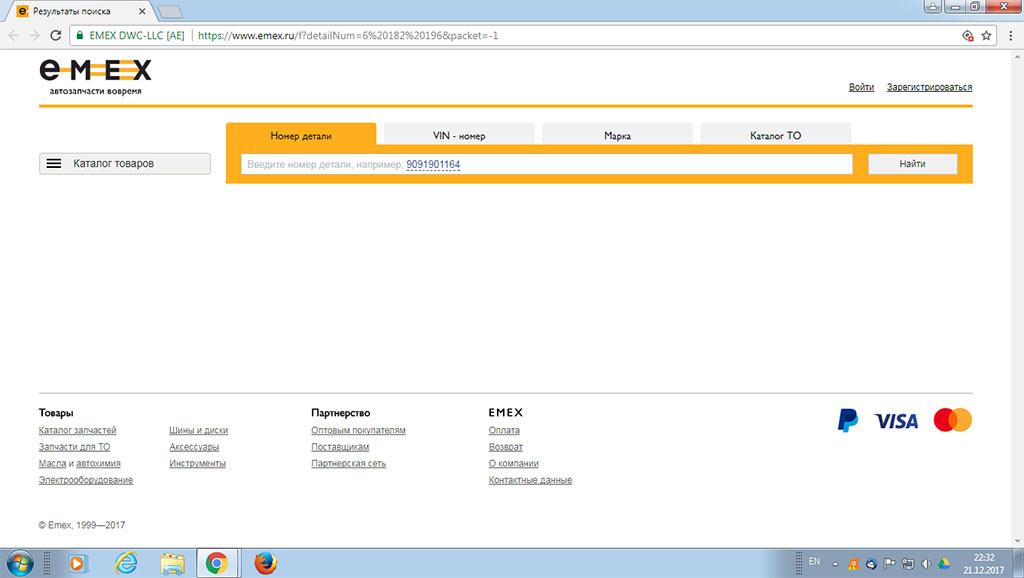Viewport: 1024px width, 578px height.
Task: Click the PayPal payment icon
Action: point(846,420)
